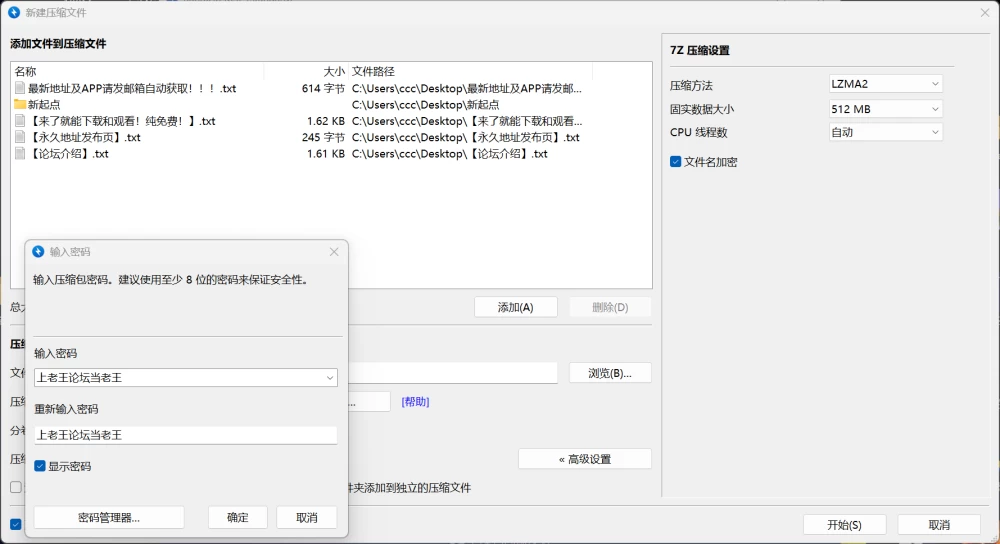The height and width of the screenshot is (544, 1000).
Task: Click the app logo in the 输入密码 dialog title
Action: click(x=38, y=252)
